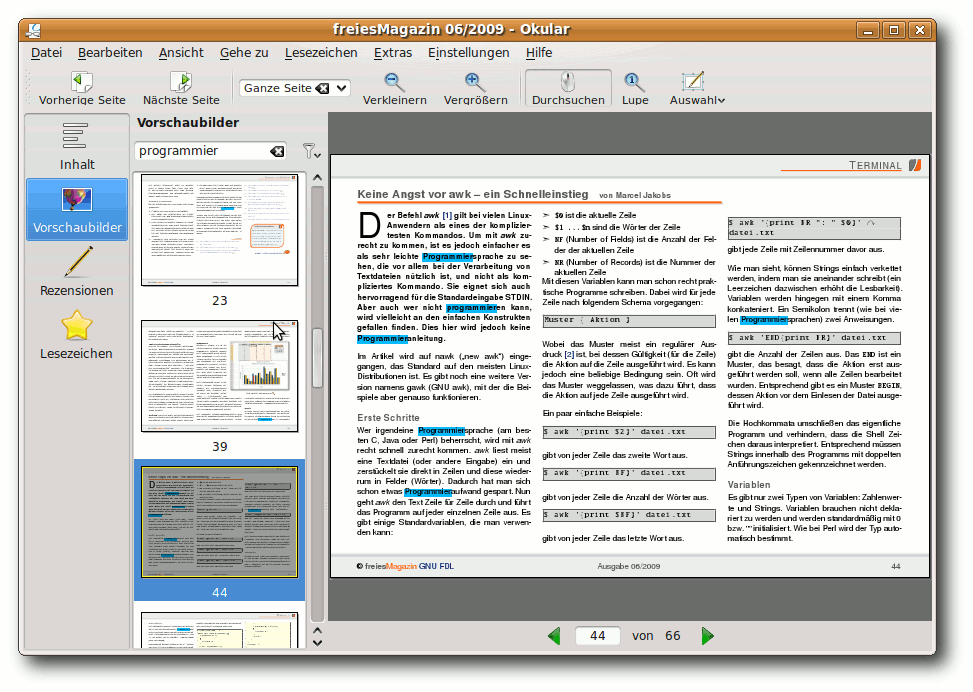
Task: Click the thumbnail scrollbar handle
Action: point(317,358)
